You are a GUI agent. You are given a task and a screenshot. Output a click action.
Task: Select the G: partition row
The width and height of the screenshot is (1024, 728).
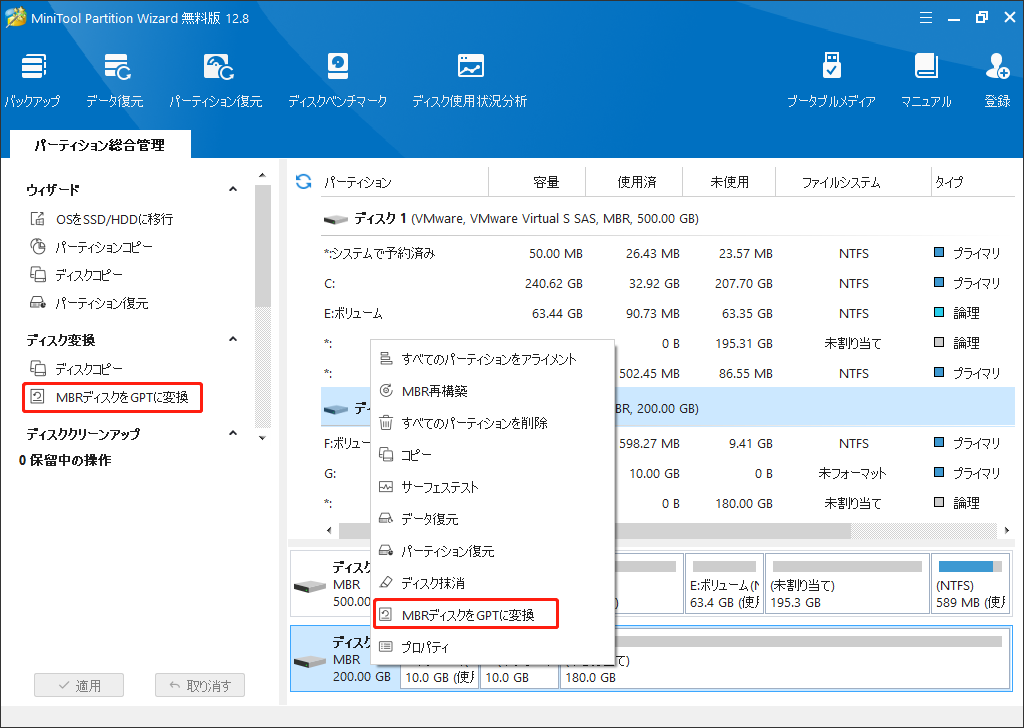[667, 473]
